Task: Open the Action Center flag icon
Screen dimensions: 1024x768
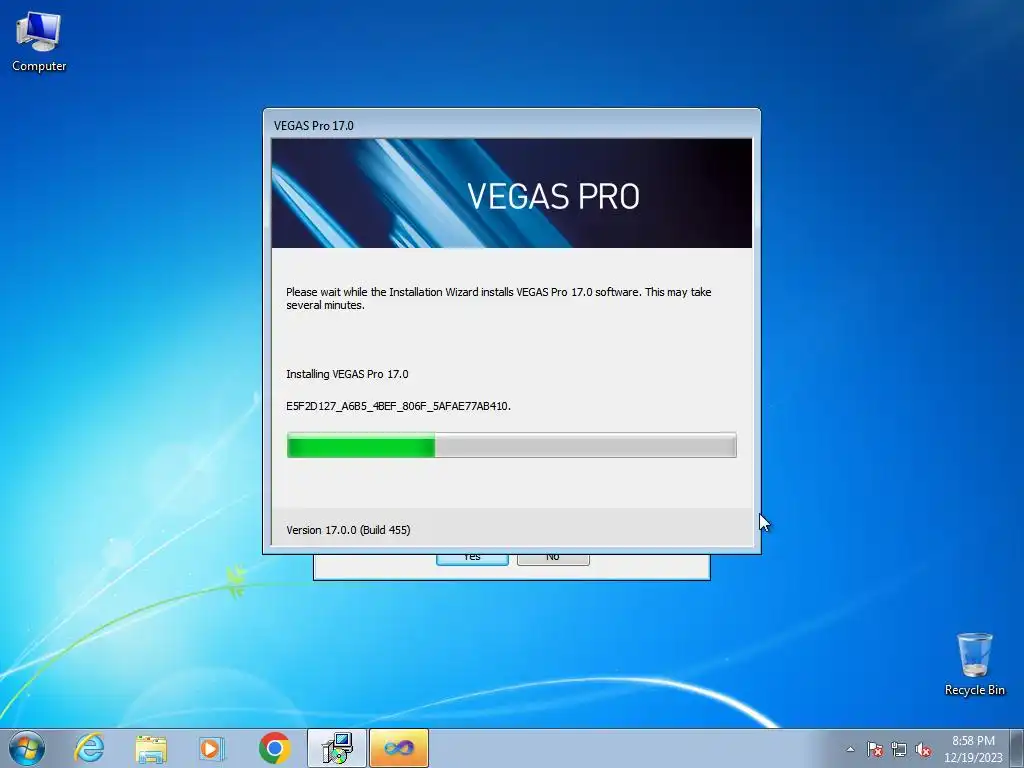Action: 875,749
